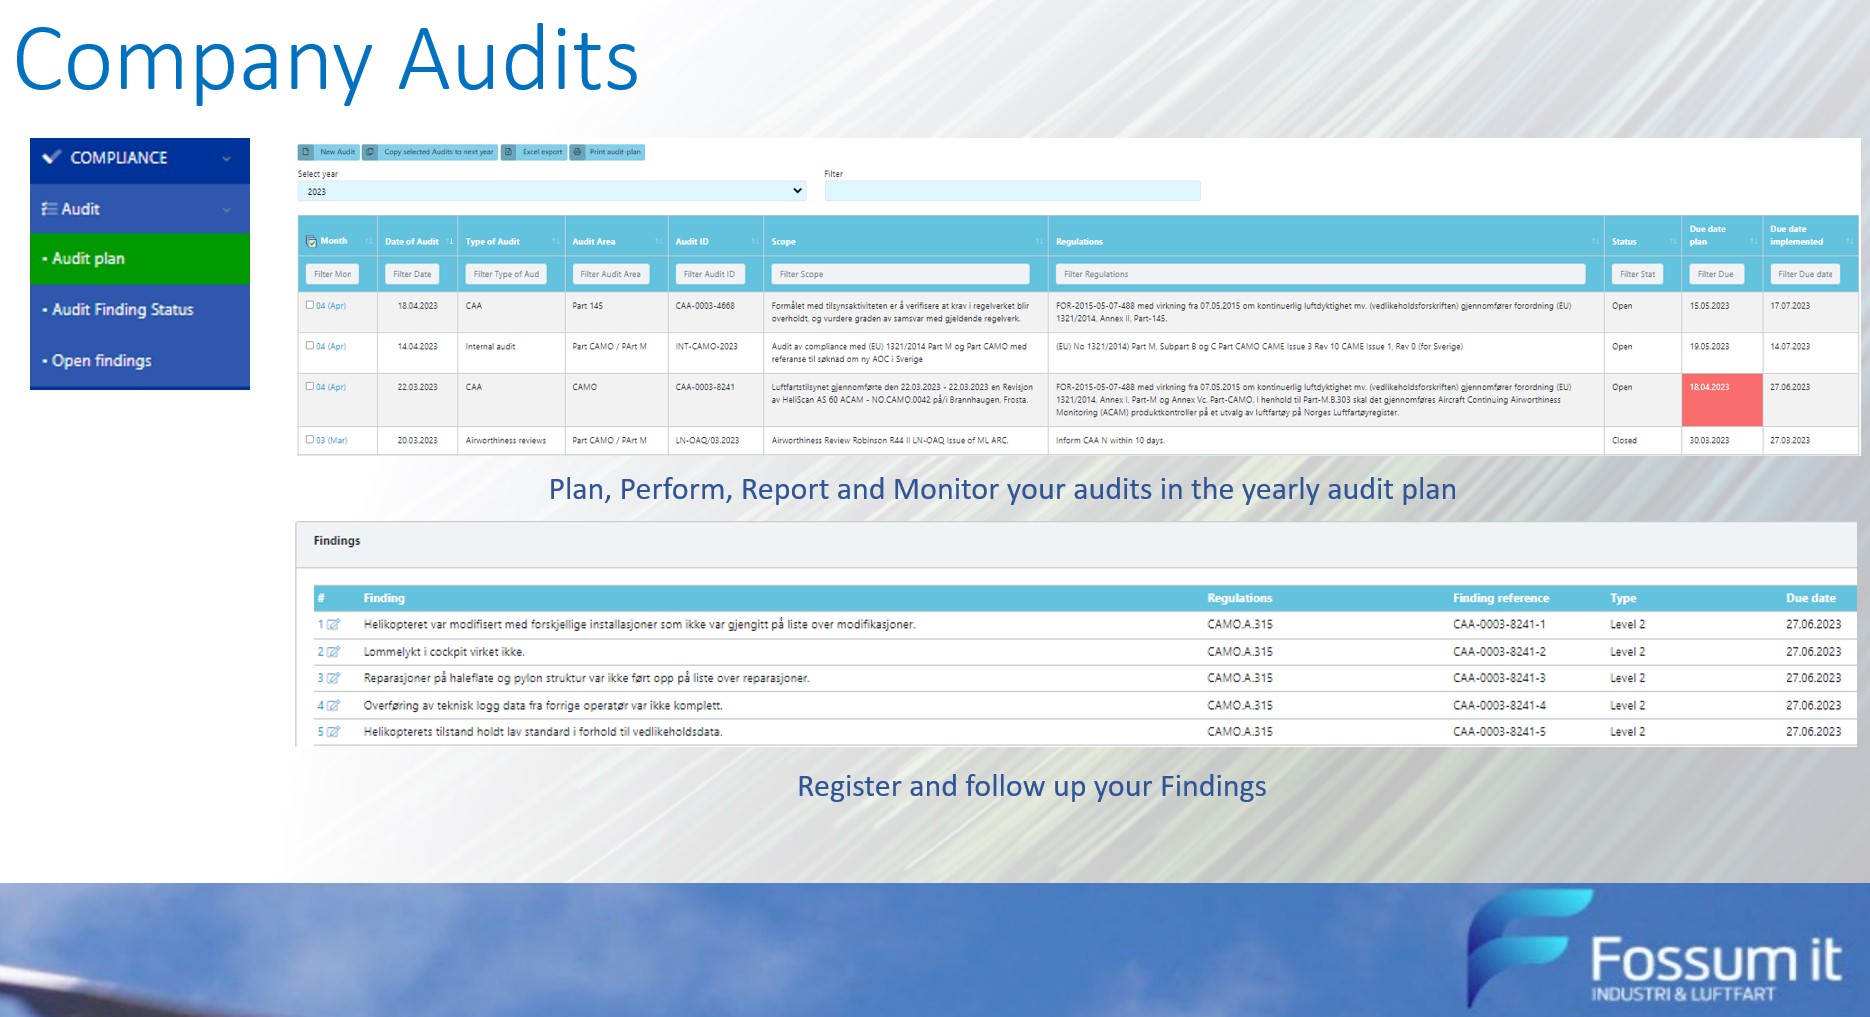Click the Filter Due date plan field
The height and width of the screenshot is (1017, 1870).
click(1716, 274)
